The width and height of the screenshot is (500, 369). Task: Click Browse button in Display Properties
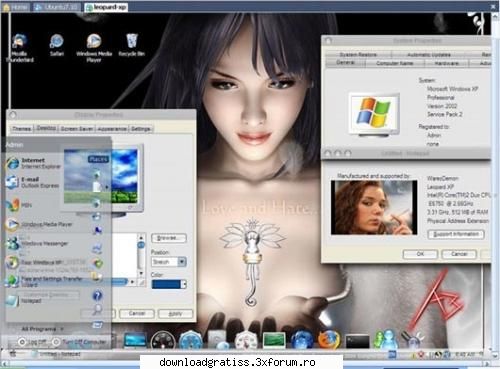coord(169,238)
